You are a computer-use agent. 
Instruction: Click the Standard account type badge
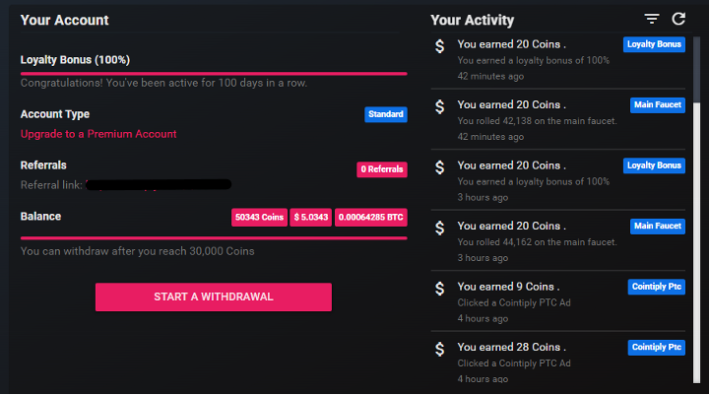[386, 114]
